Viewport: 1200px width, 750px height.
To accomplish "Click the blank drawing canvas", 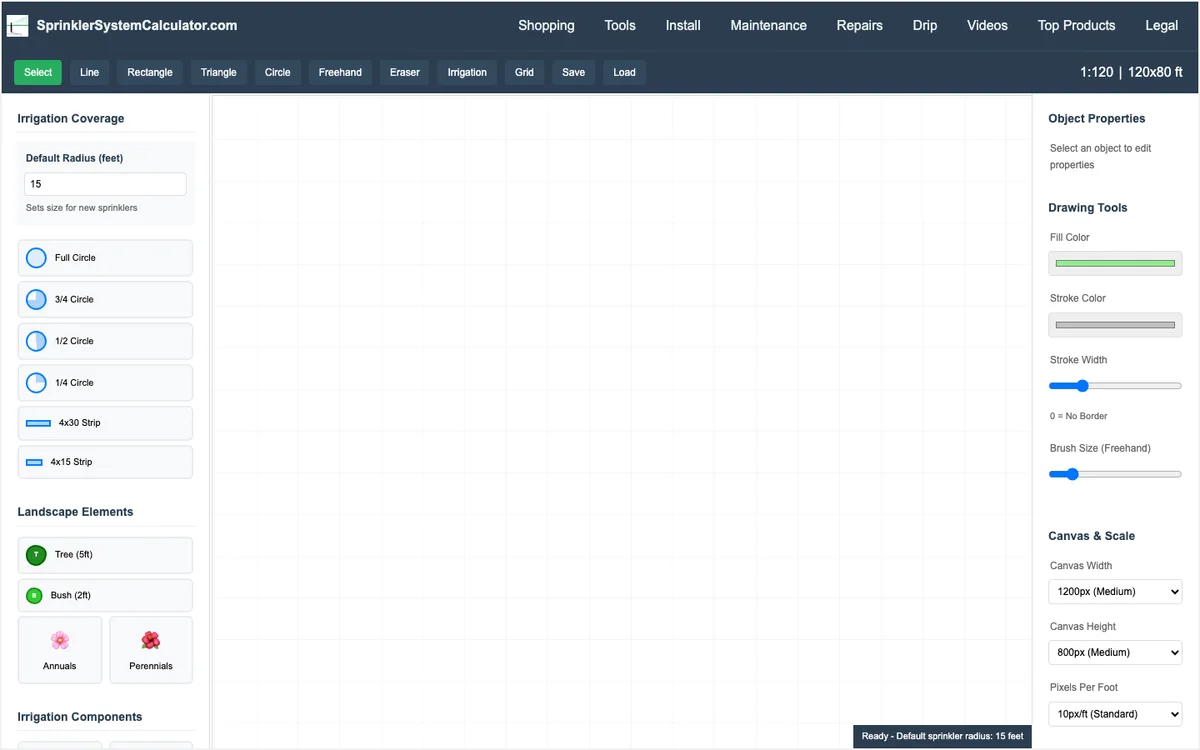I will coord(621,420).
